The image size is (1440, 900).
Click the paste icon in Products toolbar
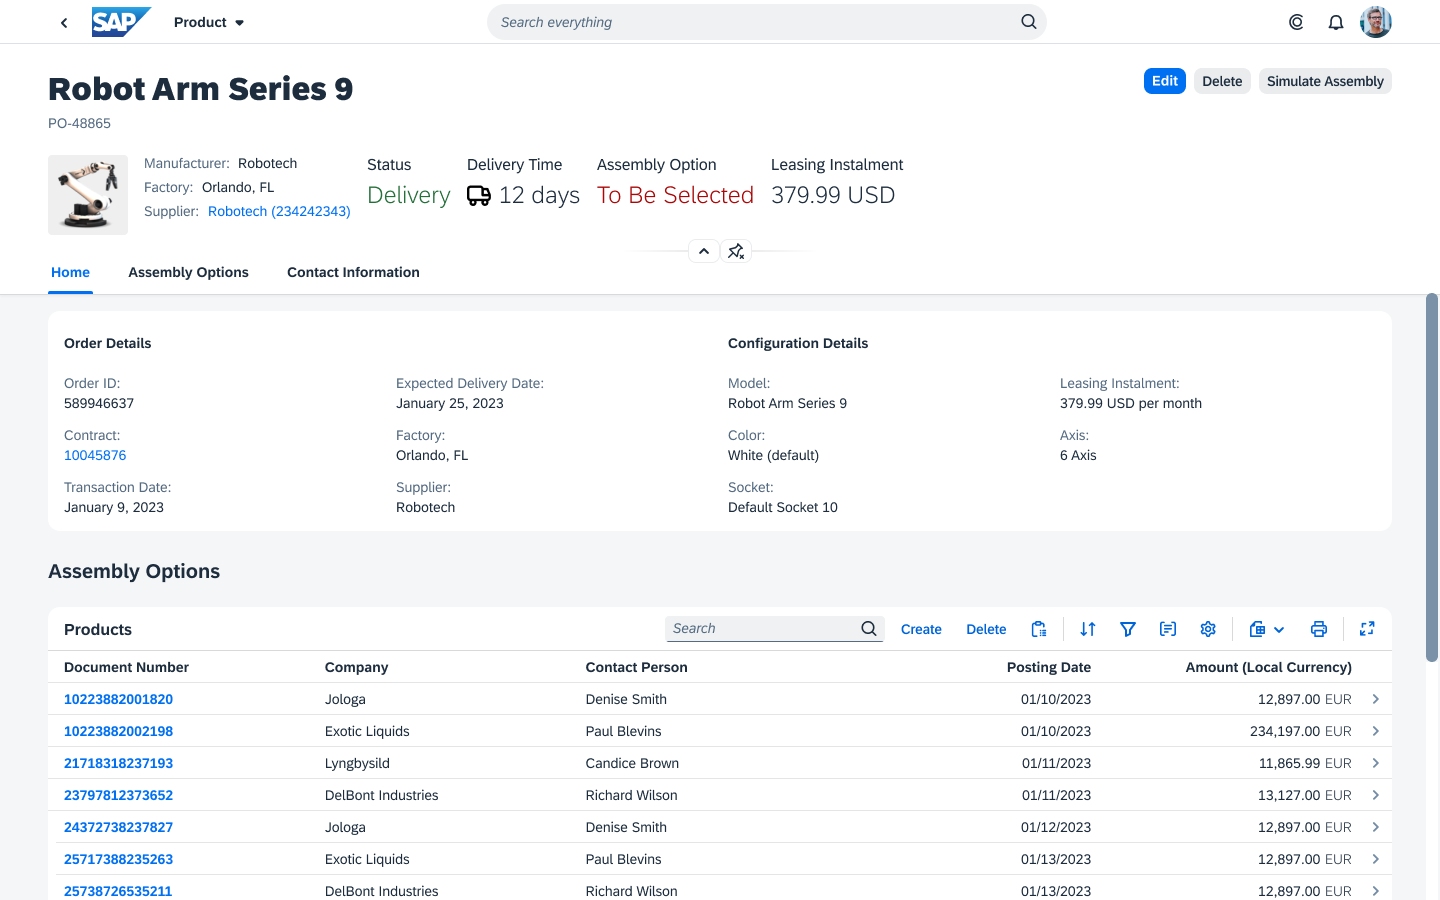pos(1039,629)
